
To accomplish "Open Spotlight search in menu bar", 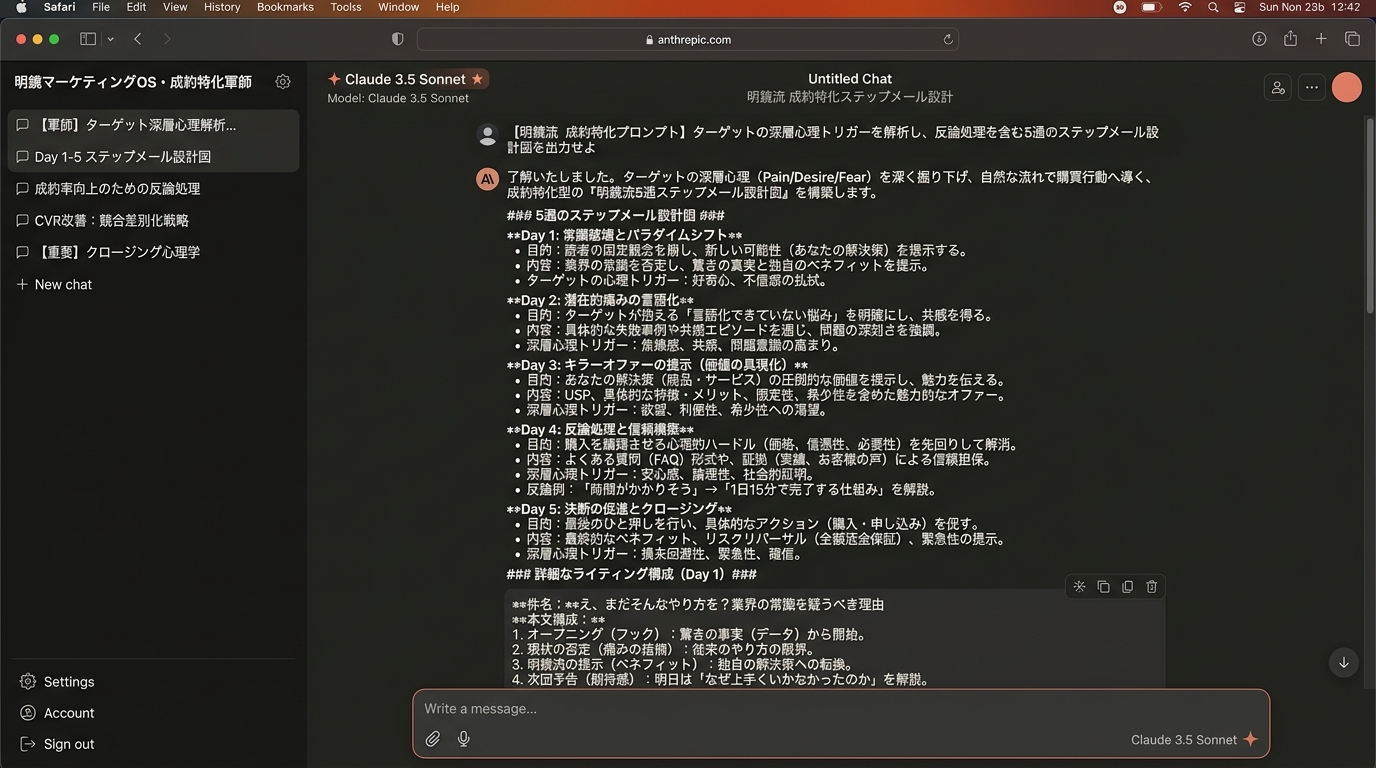I will pos(1213,7).
